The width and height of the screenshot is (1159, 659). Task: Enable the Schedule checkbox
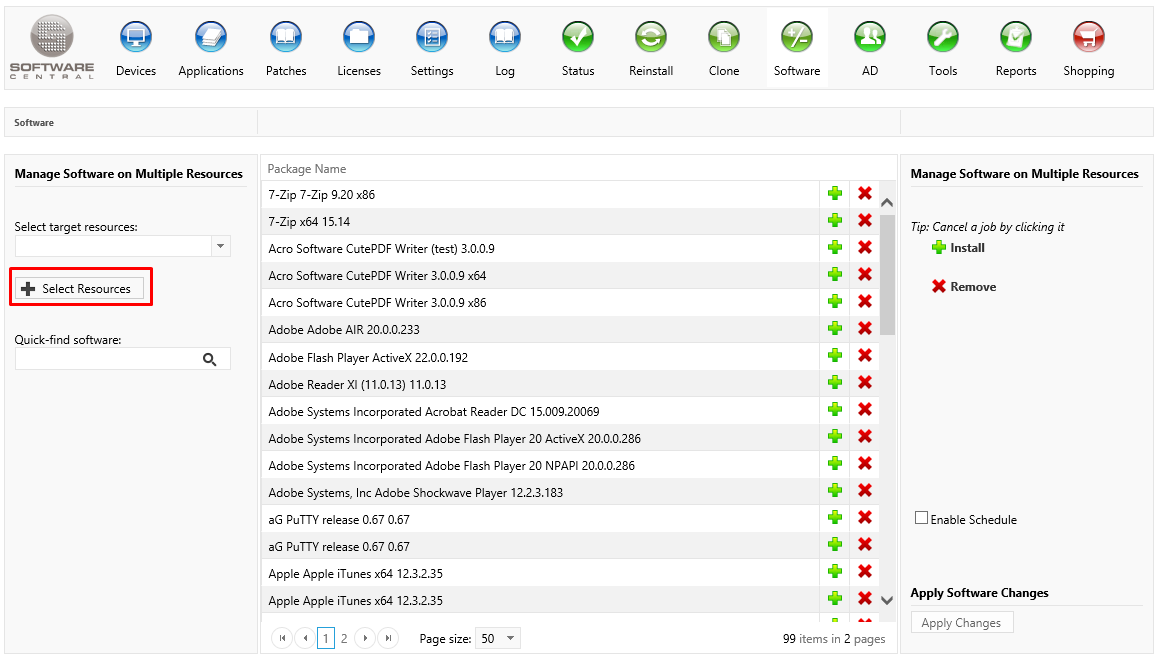921,518
